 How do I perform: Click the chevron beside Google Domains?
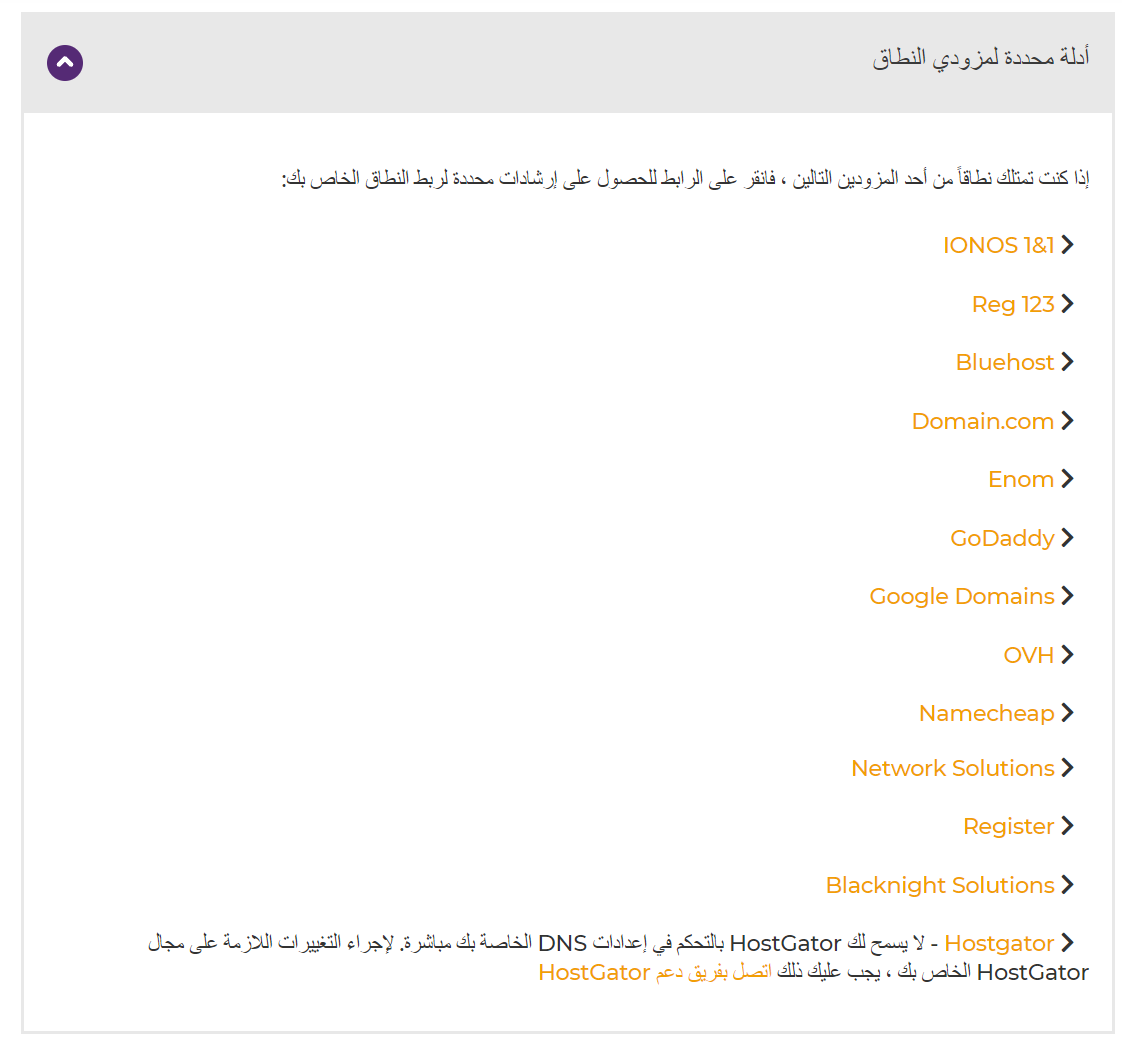pos(1068,596)
